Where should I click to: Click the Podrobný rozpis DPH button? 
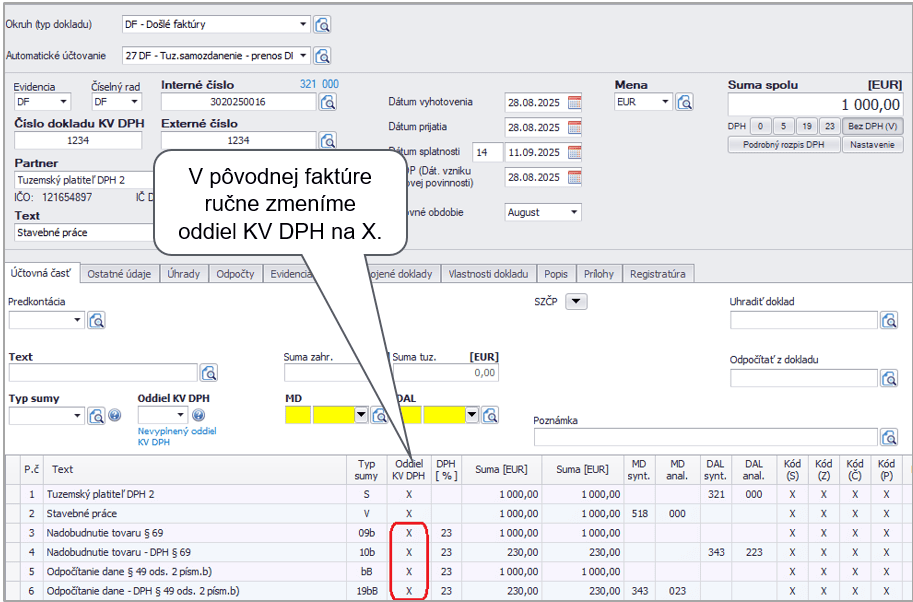[783, 145]
